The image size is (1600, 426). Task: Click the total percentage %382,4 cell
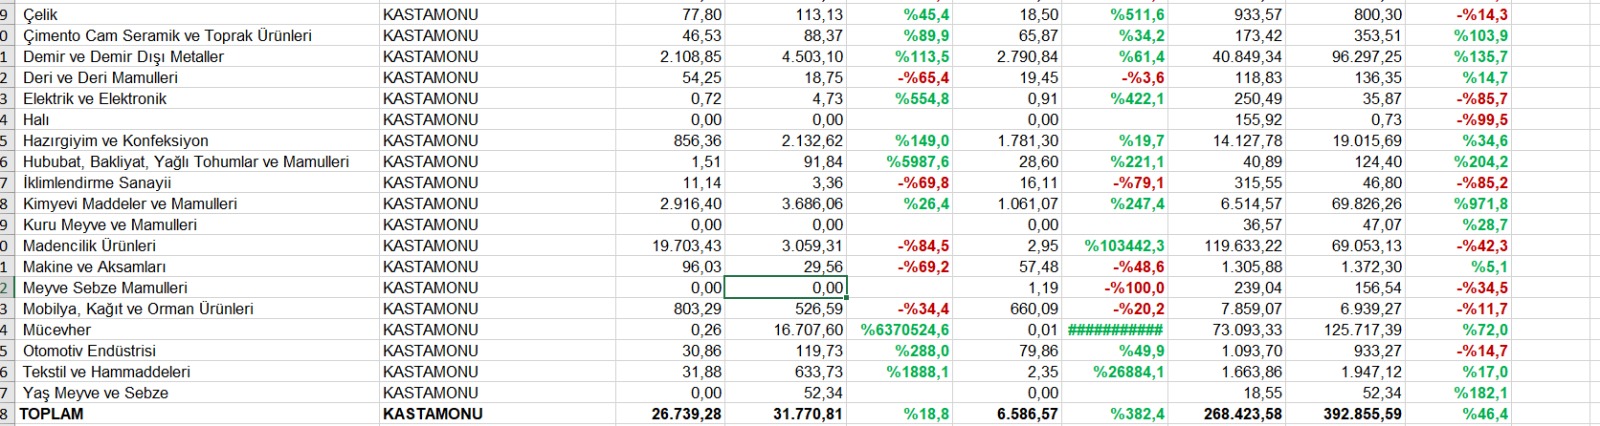tap(1137, 414)
